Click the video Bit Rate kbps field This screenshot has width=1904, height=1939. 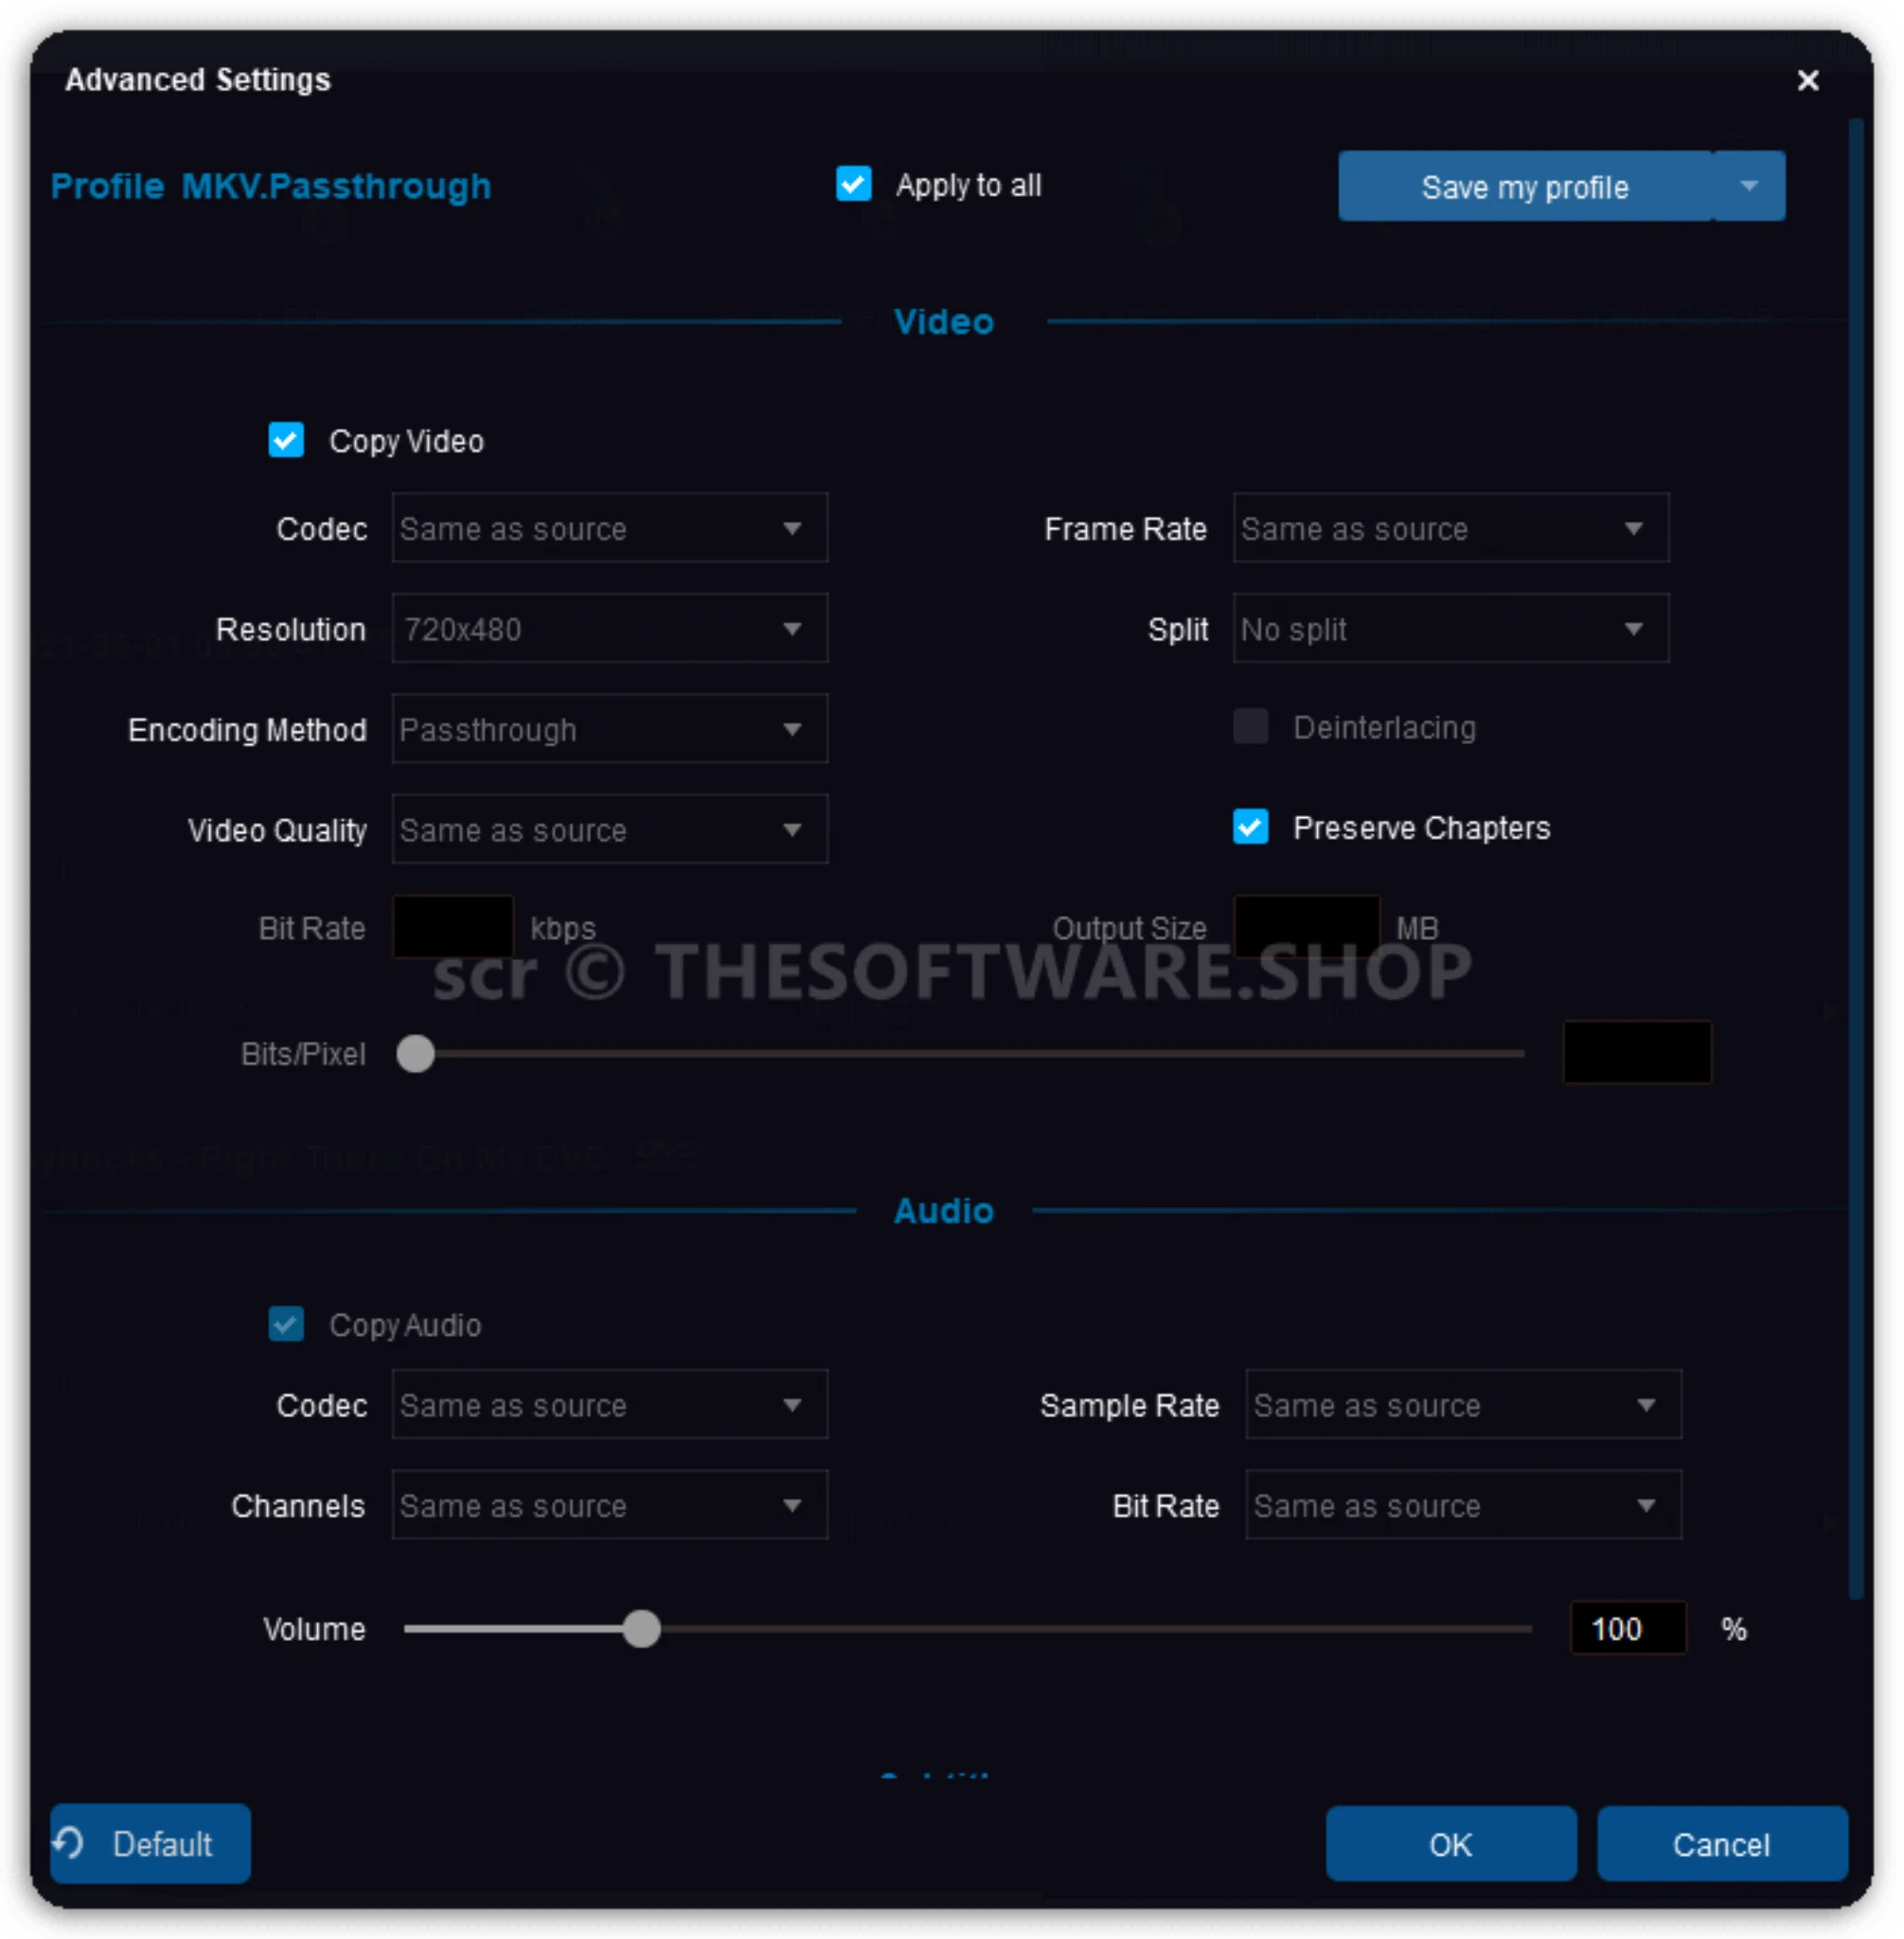453,927
